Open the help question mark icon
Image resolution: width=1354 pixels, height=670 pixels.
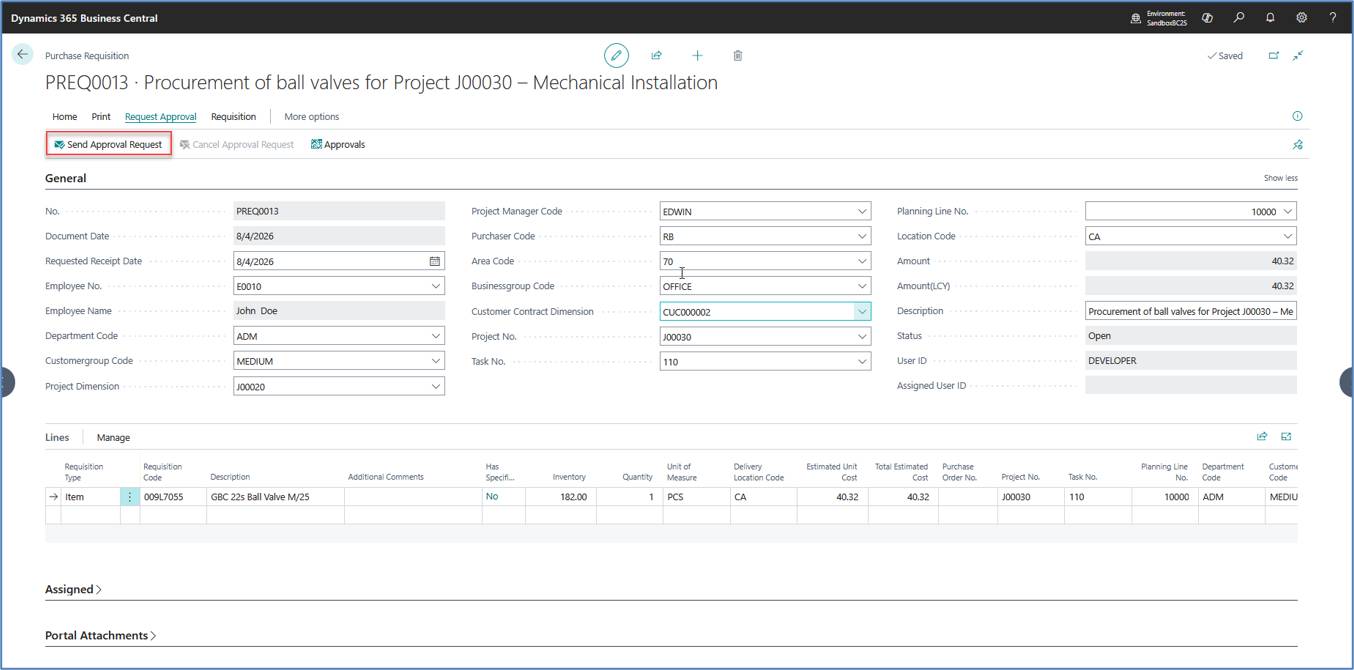[1332, 17]
